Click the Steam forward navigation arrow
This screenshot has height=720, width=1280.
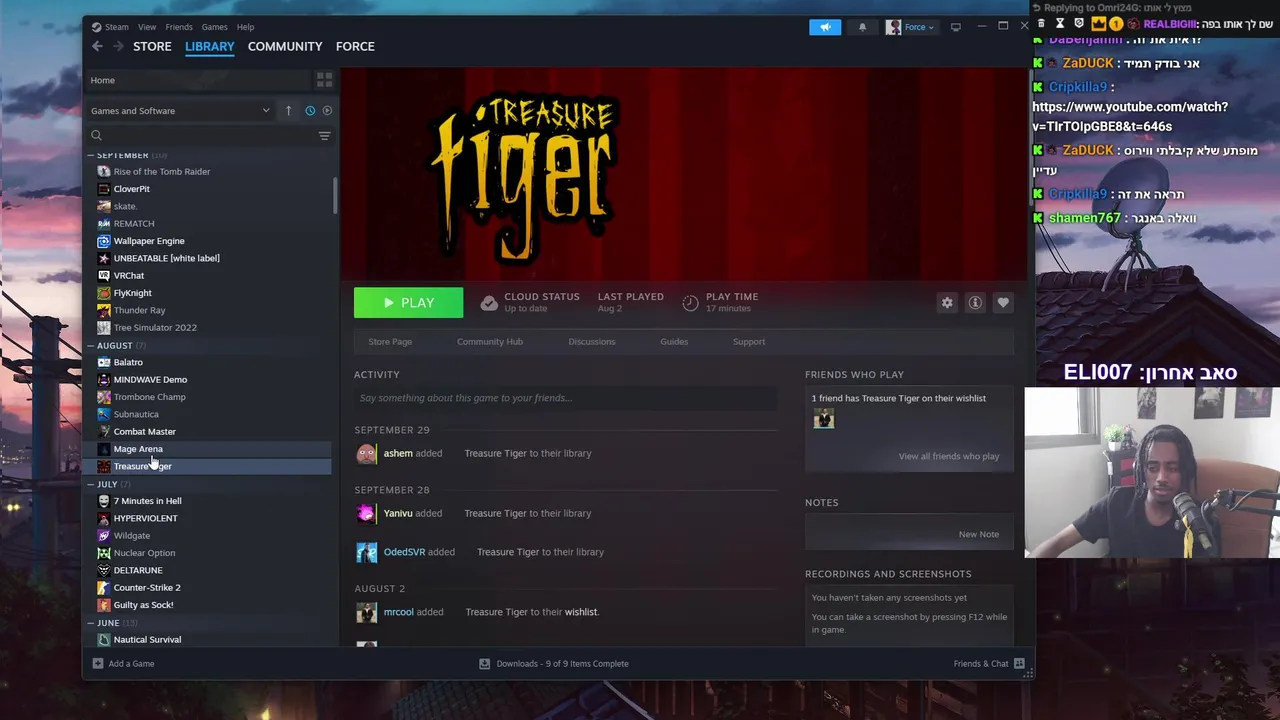pyautogui.click(x=119, y=46)
